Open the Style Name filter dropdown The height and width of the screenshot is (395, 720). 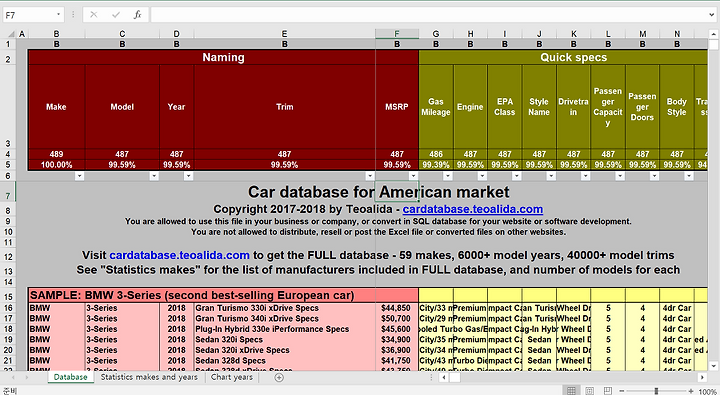[551, 176]
